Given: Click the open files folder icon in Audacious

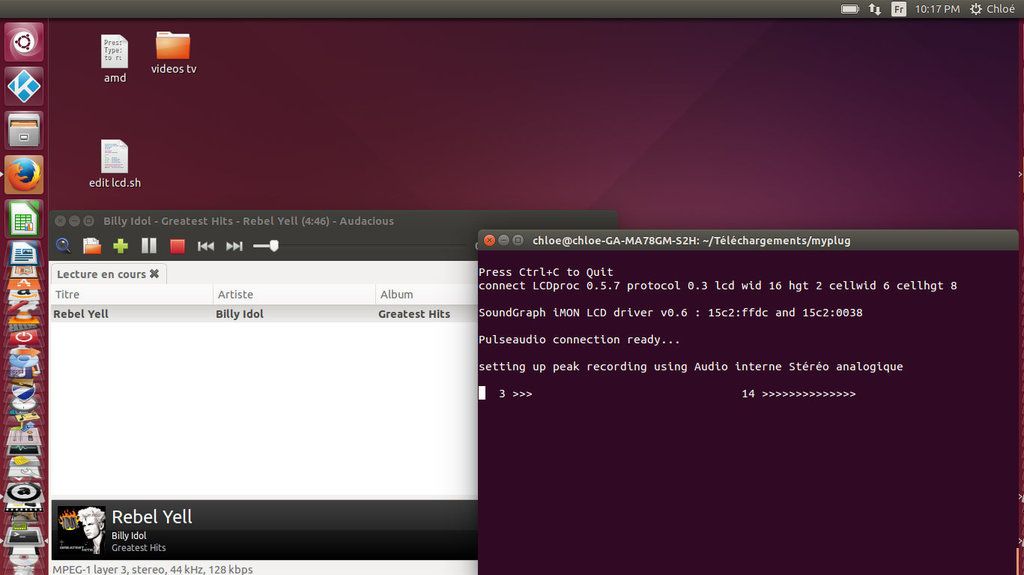Looking at the screenshot, I should [92, 246].
